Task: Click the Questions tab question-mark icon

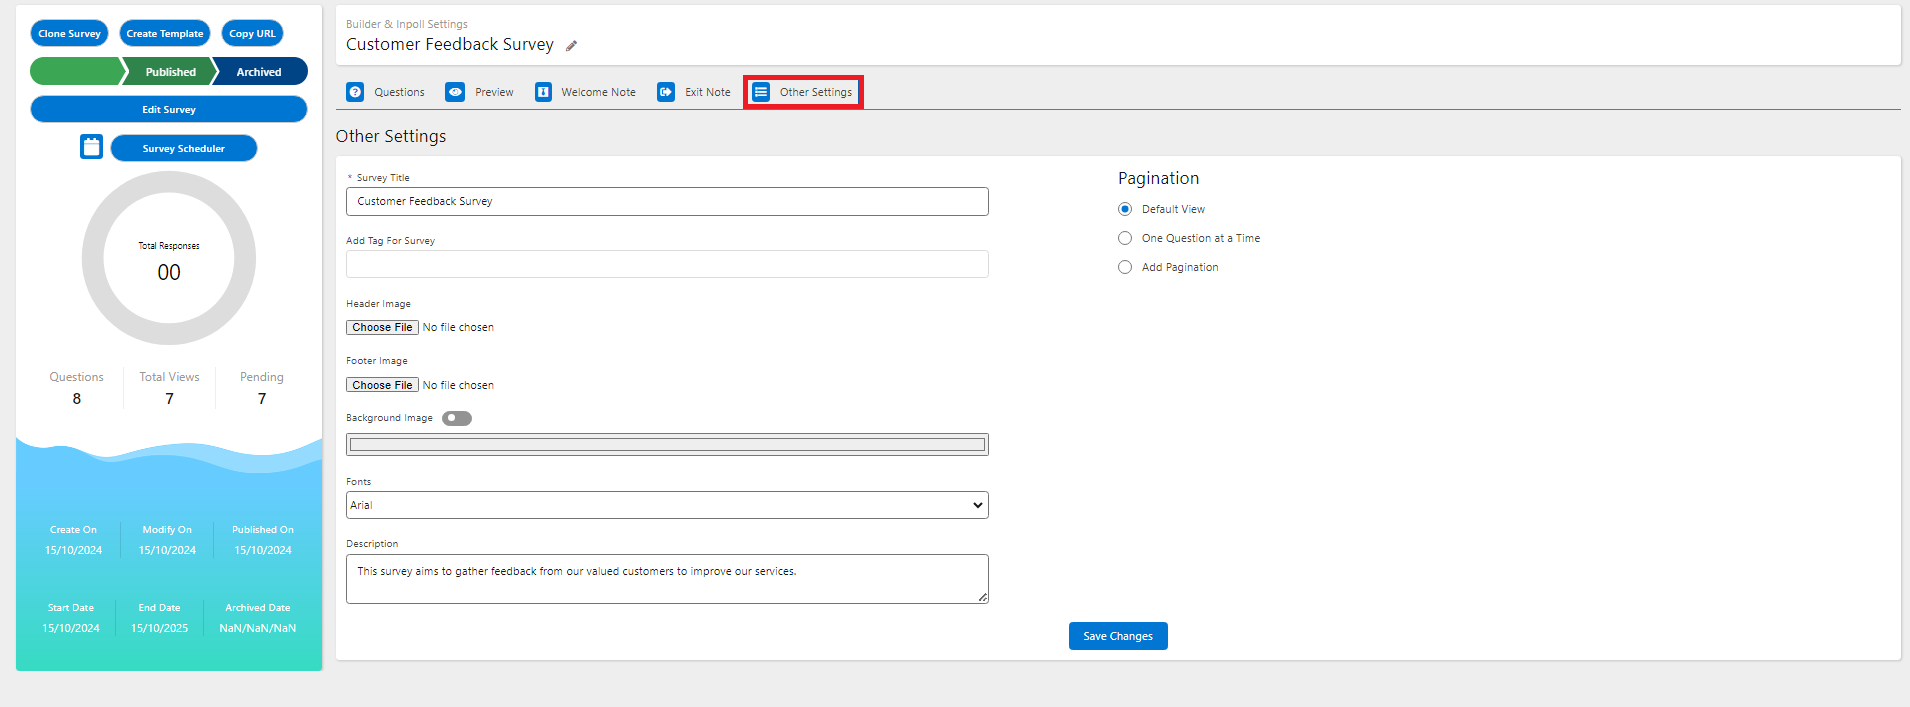Action: [355, 92]
